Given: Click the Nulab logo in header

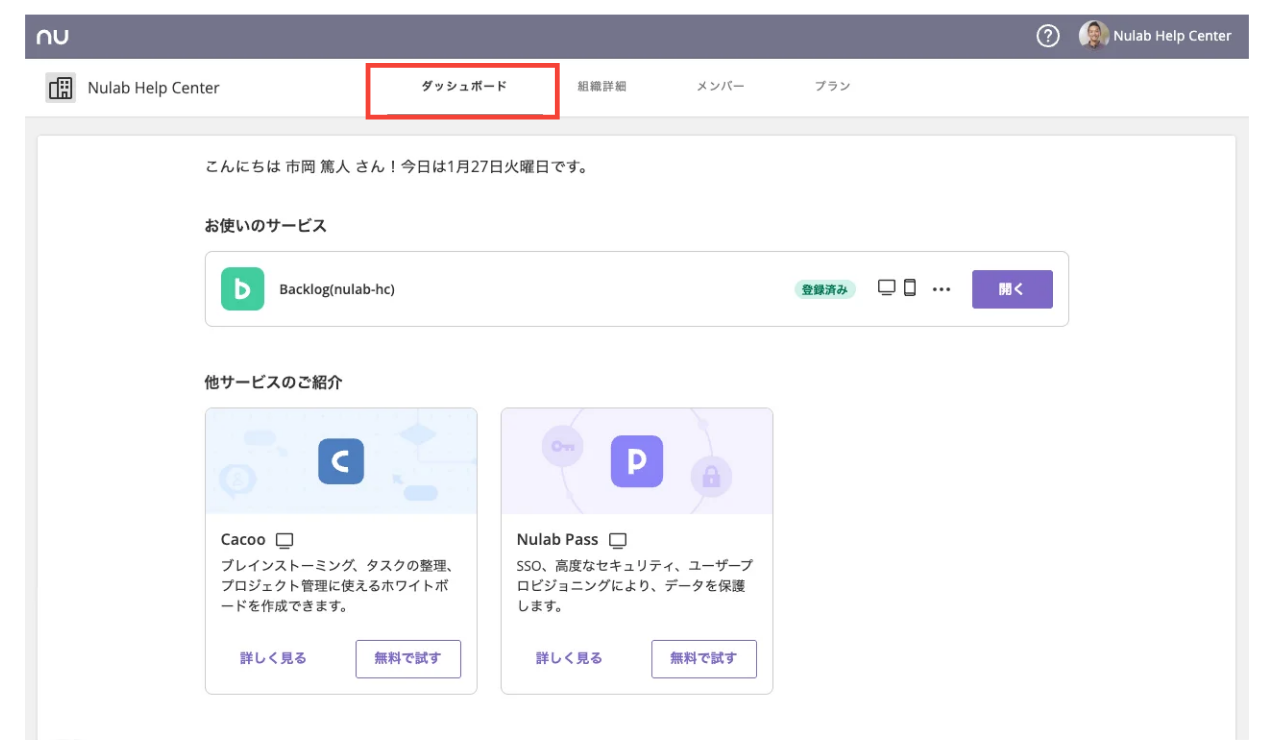Looking at the screenshot, I should 52,37.
